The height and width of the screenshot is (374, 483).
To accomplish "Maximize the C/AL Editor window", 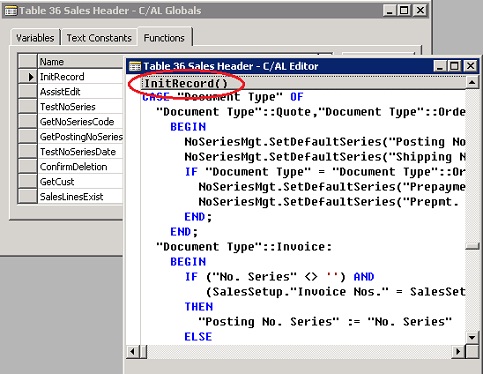I will coord(454,66).
